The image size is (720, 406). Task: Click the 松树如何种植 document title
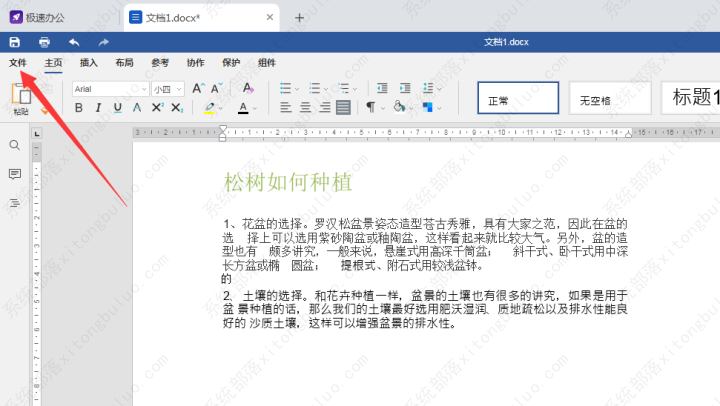(288, 182)
